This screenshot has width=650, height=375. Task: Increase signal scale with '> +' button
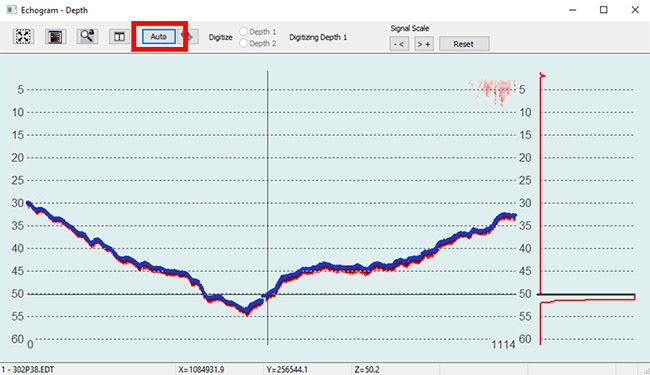(x=424, y=44)
